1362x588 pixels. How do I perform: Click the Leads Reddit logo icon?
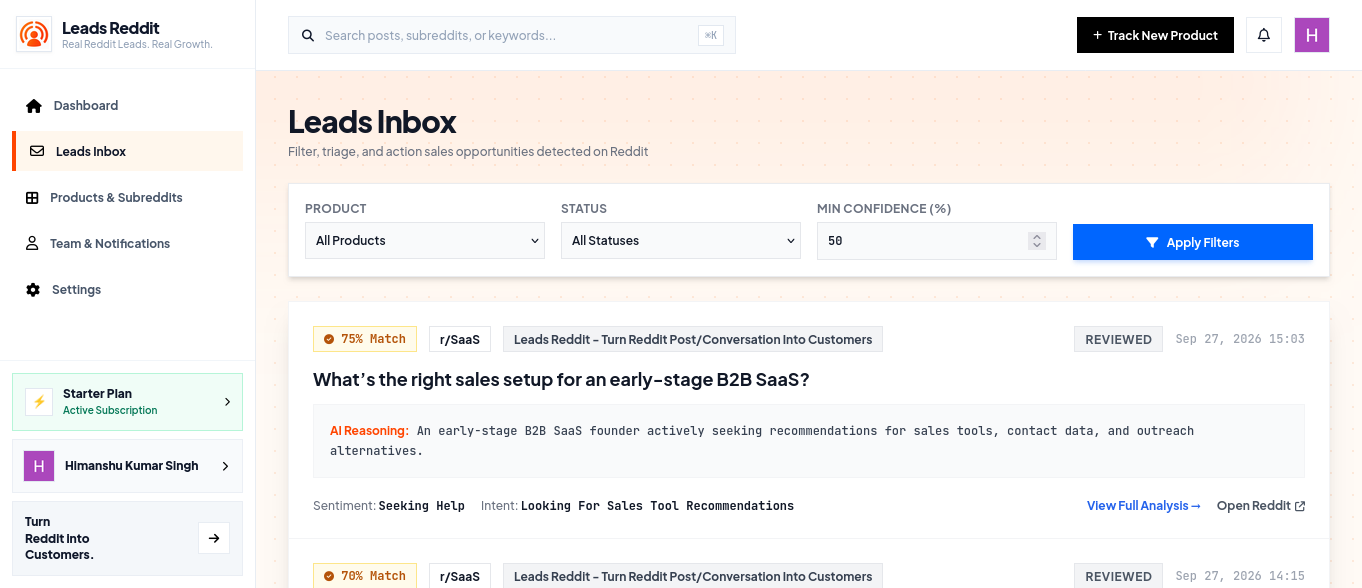34,35
